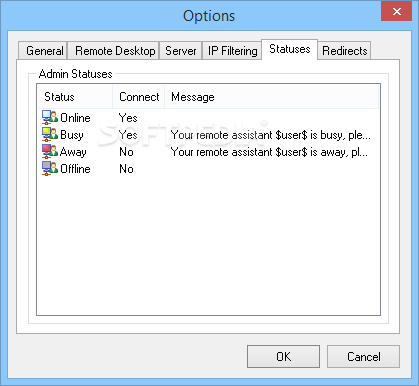Select the Offline row label
The width and height of the screenshot is (419, 386).
pyautogui.click(x=75, y=169)
